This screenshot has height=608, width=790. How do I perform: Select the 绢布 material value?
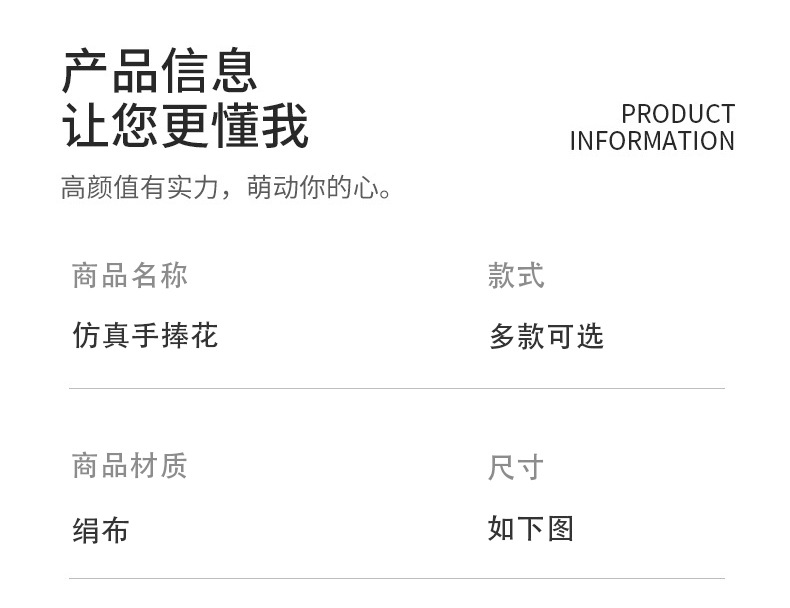(100, 530)
